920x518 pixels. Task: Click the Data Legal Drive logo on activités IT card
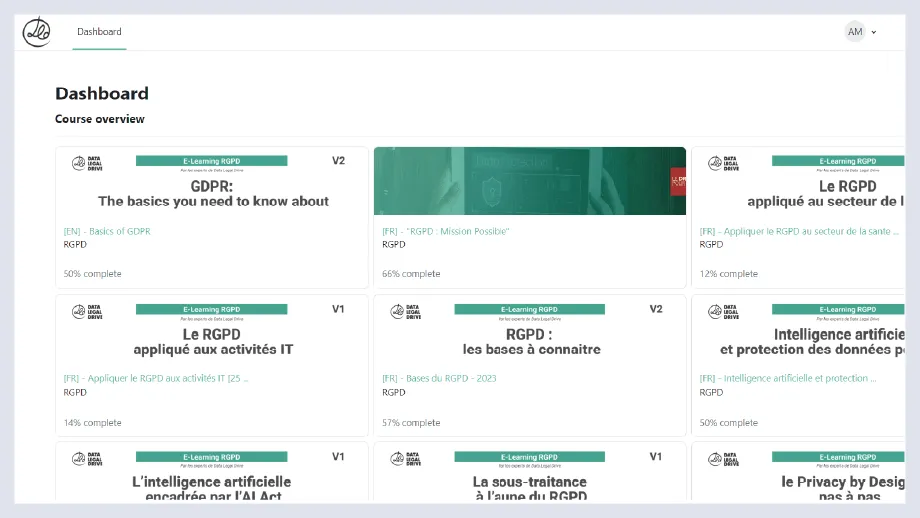tap(87, 312)
